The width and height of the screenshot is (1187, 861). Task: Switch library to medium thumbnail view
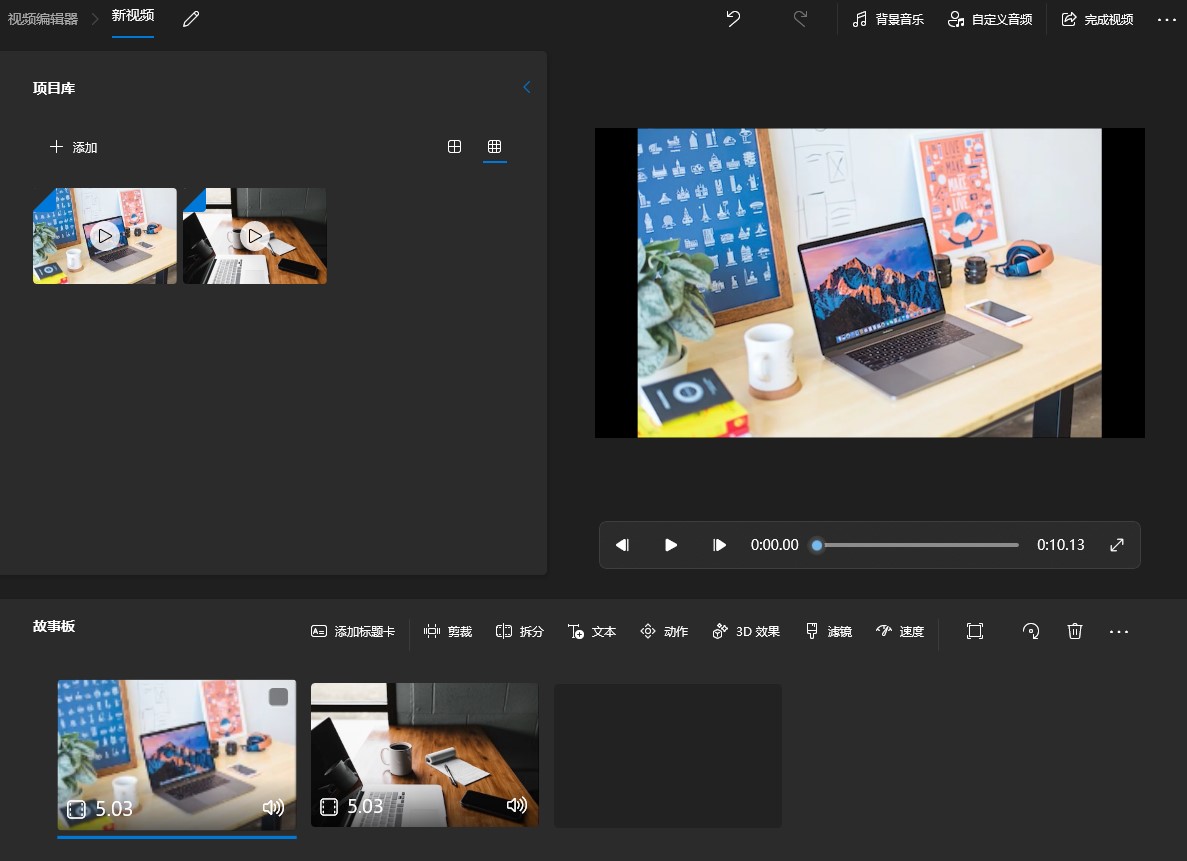click(x=454, y=147)
